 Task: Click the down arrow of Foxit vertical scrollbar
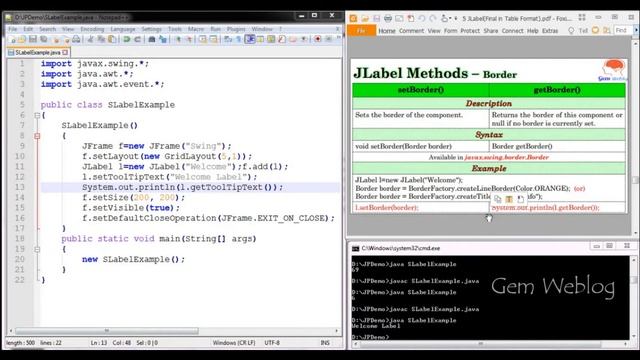pyautogui.click(x=636, y=233)
